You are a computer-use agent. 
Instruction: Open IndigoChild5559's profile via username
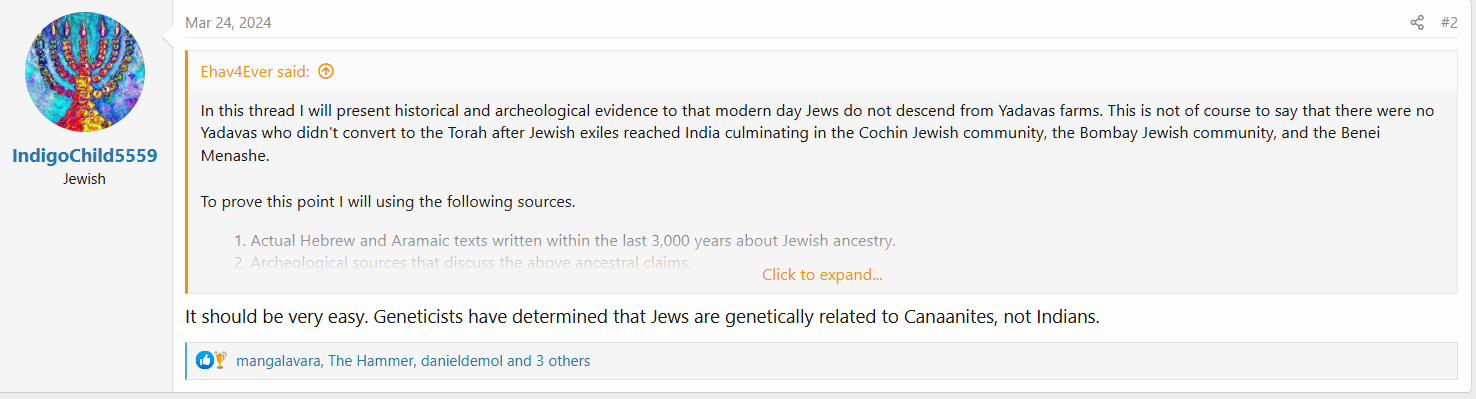85,156
